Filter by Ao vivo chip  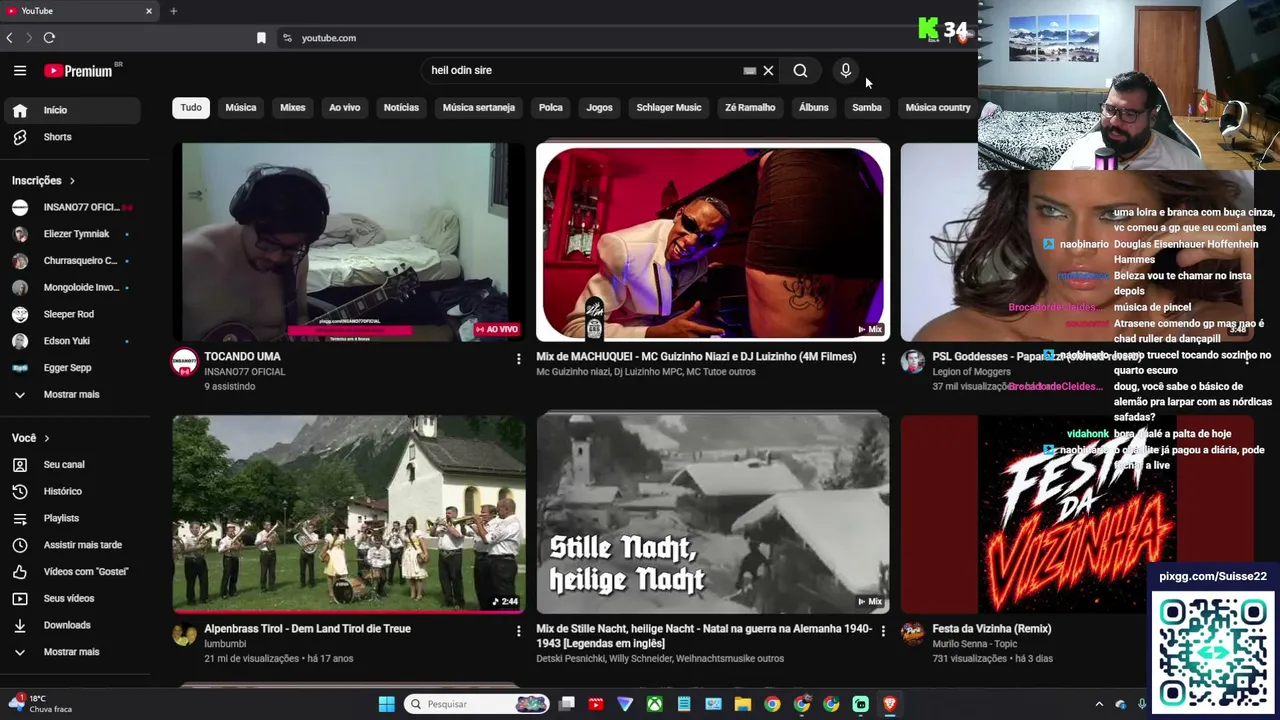345,108
